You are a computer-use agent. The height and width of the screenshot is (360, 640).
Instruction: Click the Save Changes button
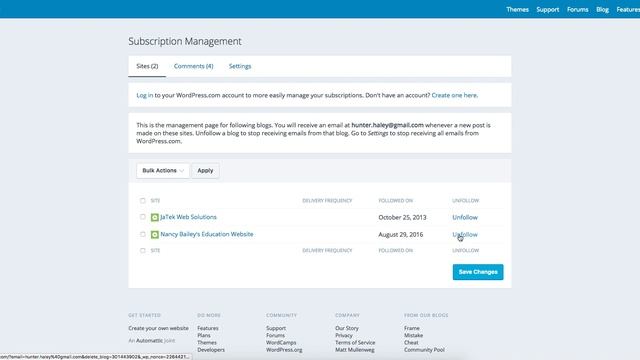tap(478, 272)
